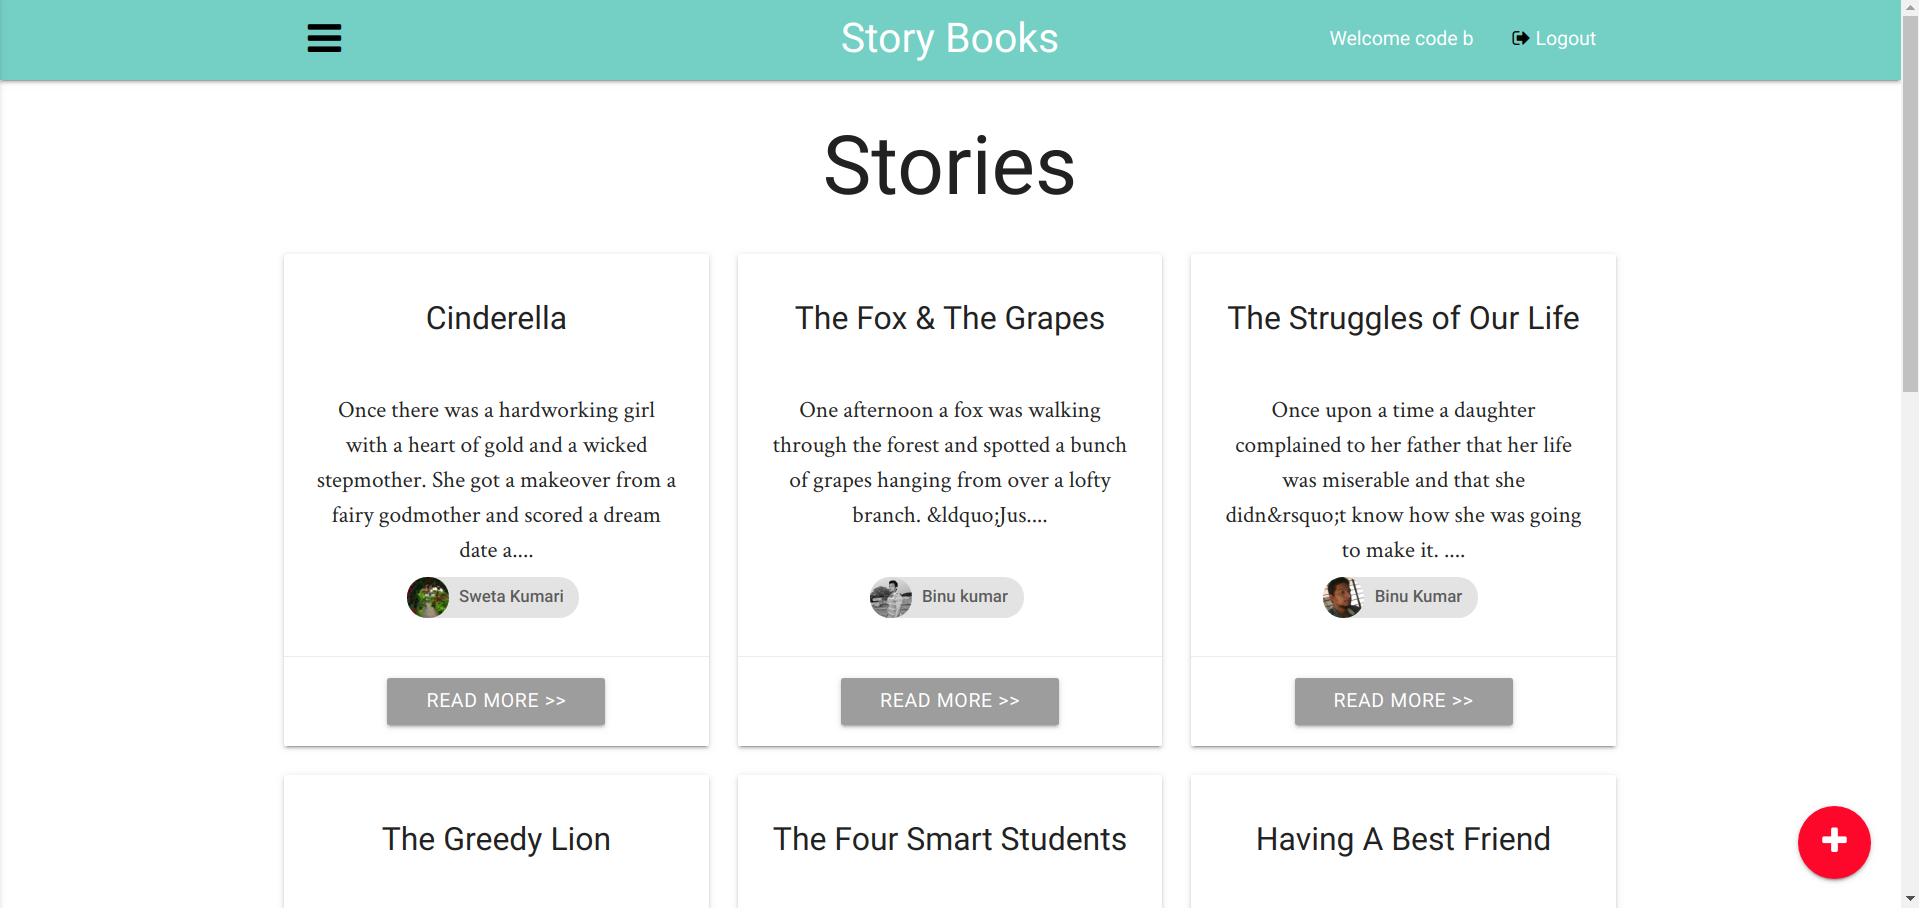Open The Four Smart Students story title
This screenshot has width=1919, height=908.
[948, 840]
